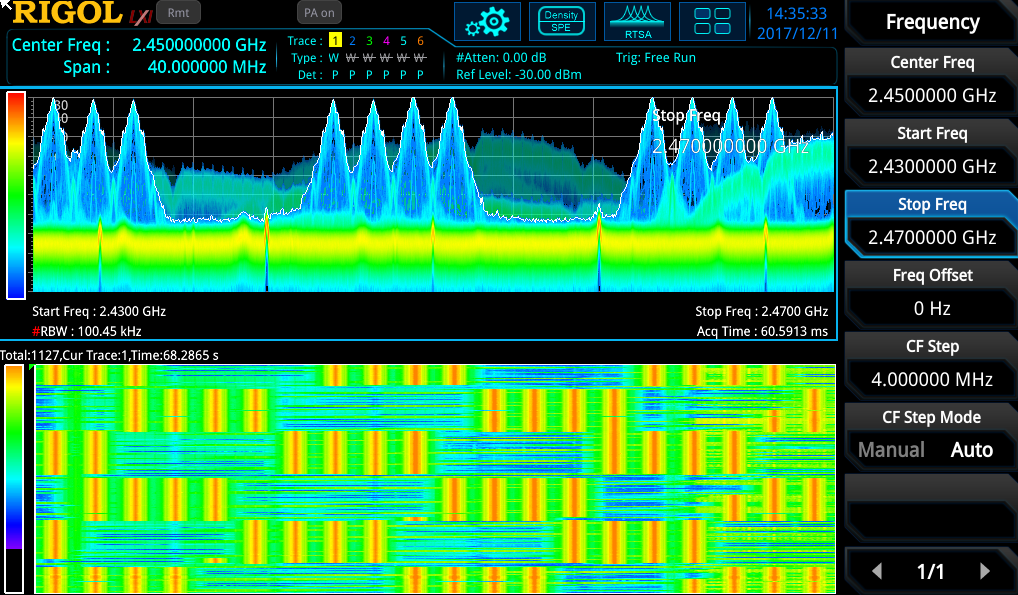The width and height of the screenshot is (1018, 595).
Task: Select Trace 3 indicator
Action: (x=369, y=40)
